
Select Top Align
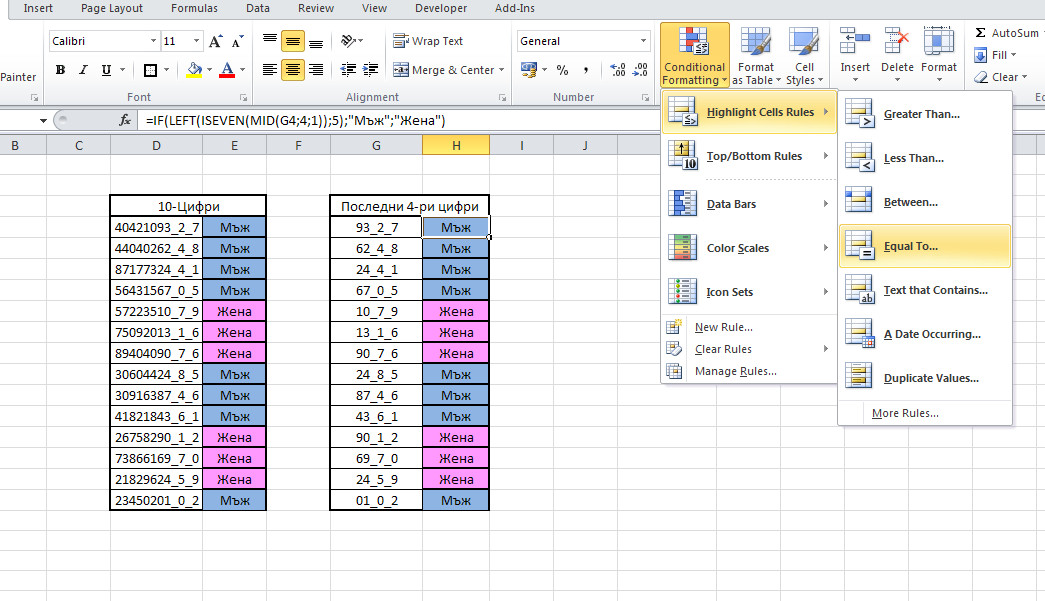pos(269,41)
